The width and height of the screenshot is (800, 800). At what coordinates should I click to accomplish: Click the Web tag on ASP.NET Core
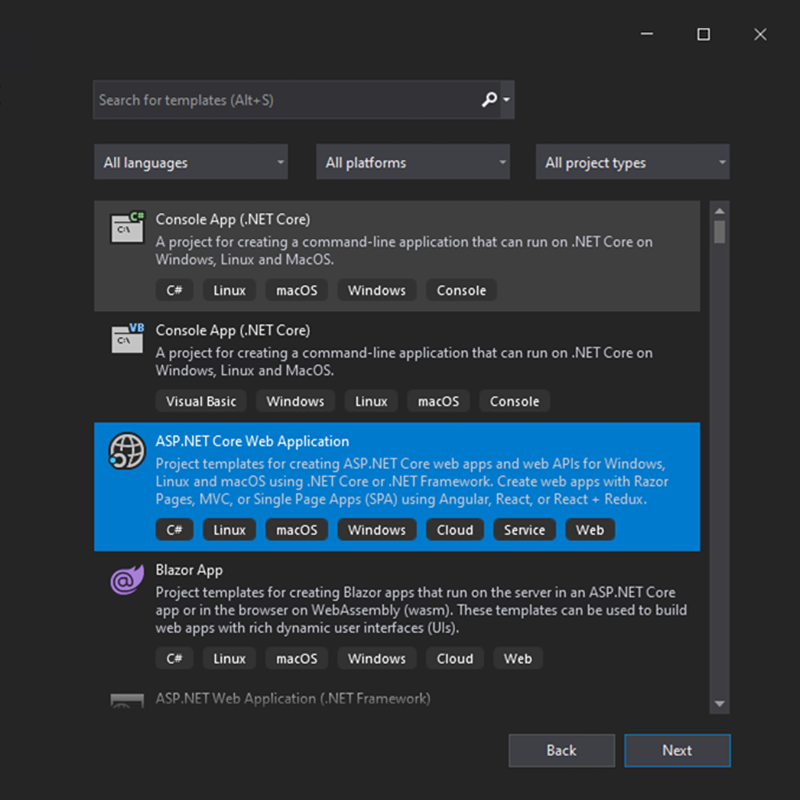tap(590, 530)
